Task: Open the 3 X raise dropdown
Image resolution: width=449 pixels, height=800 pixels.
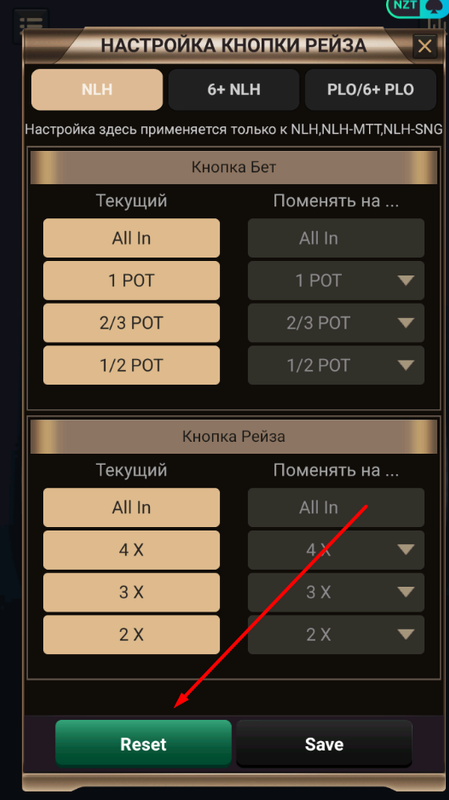Action: point(336,592)
